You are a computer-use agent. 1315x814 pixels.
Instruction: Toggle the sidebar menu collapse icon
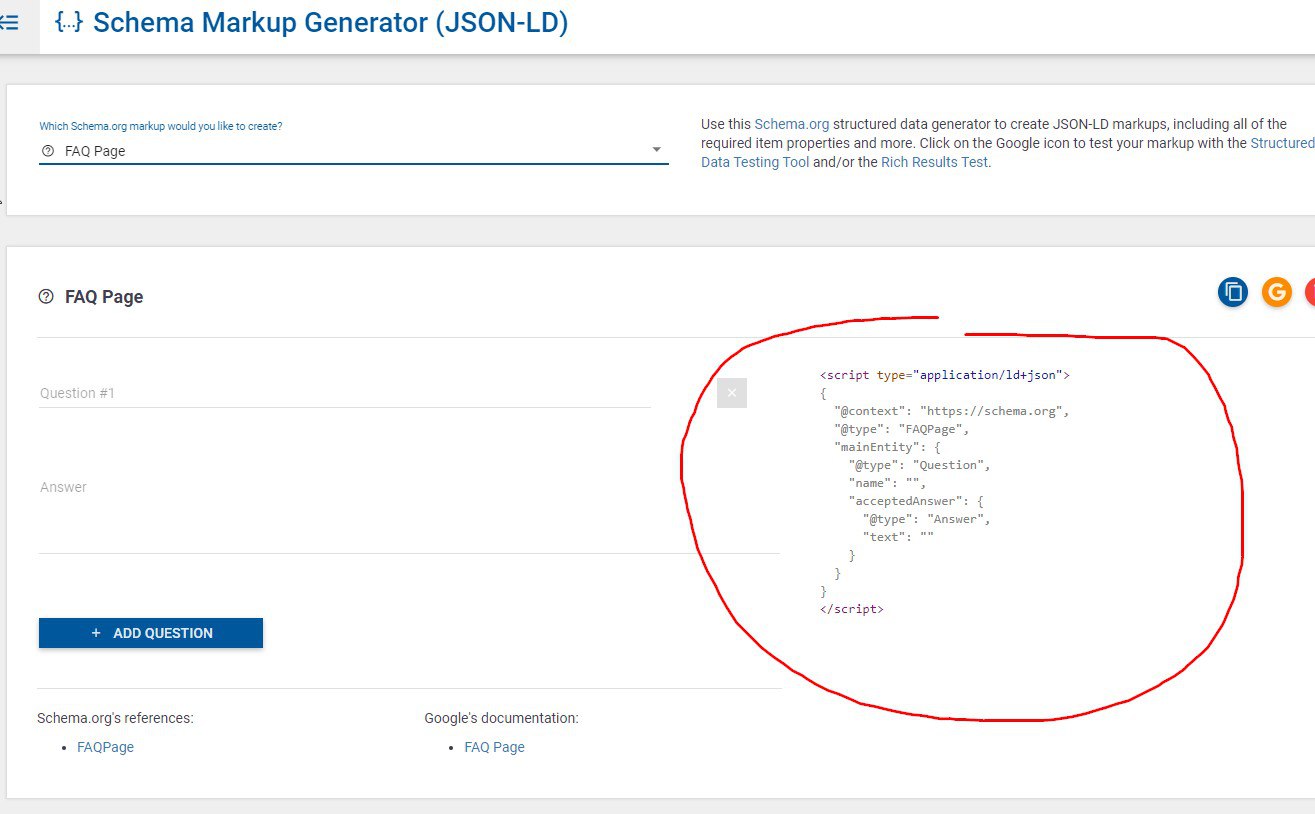point(9,22)
